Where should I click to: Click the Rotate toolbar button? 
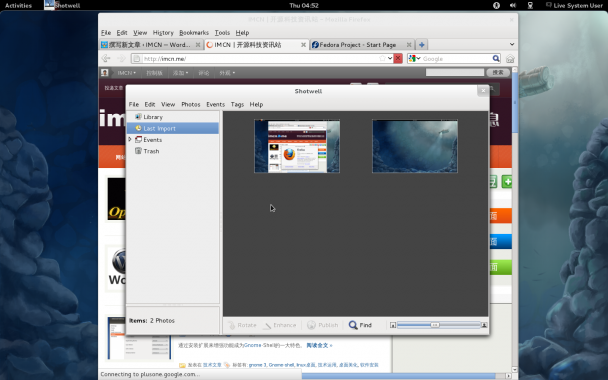click(x=242, y=325)
